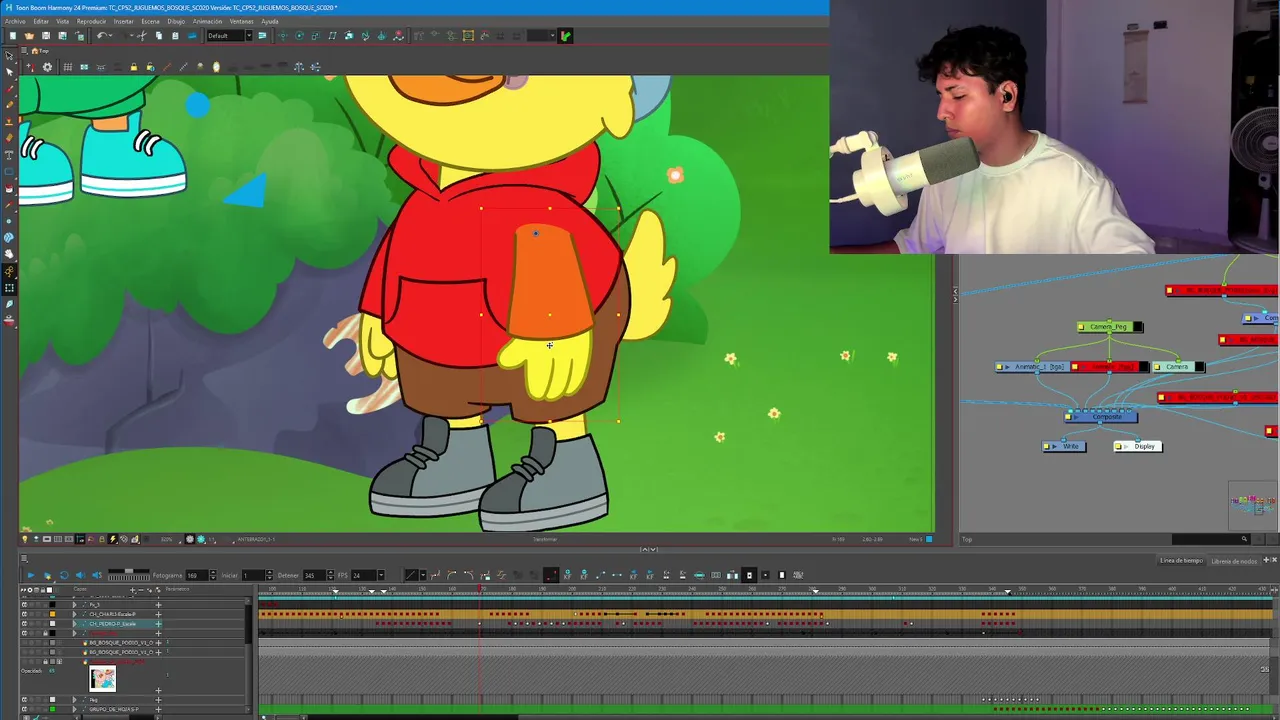The width and height of the screenshot is (1280, 720).
Task: Select the Display node
Action: 1139,446
